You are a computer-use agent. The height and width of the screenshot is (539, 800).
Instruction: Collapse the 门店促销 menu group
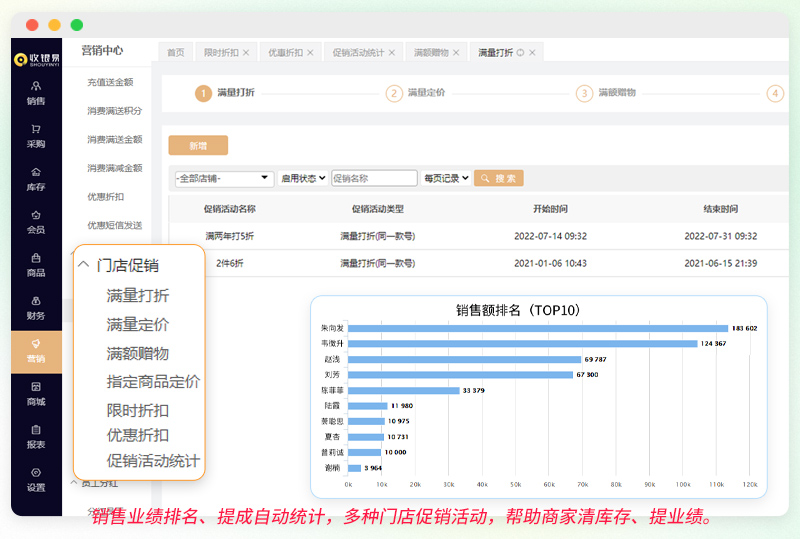[84, 264]
